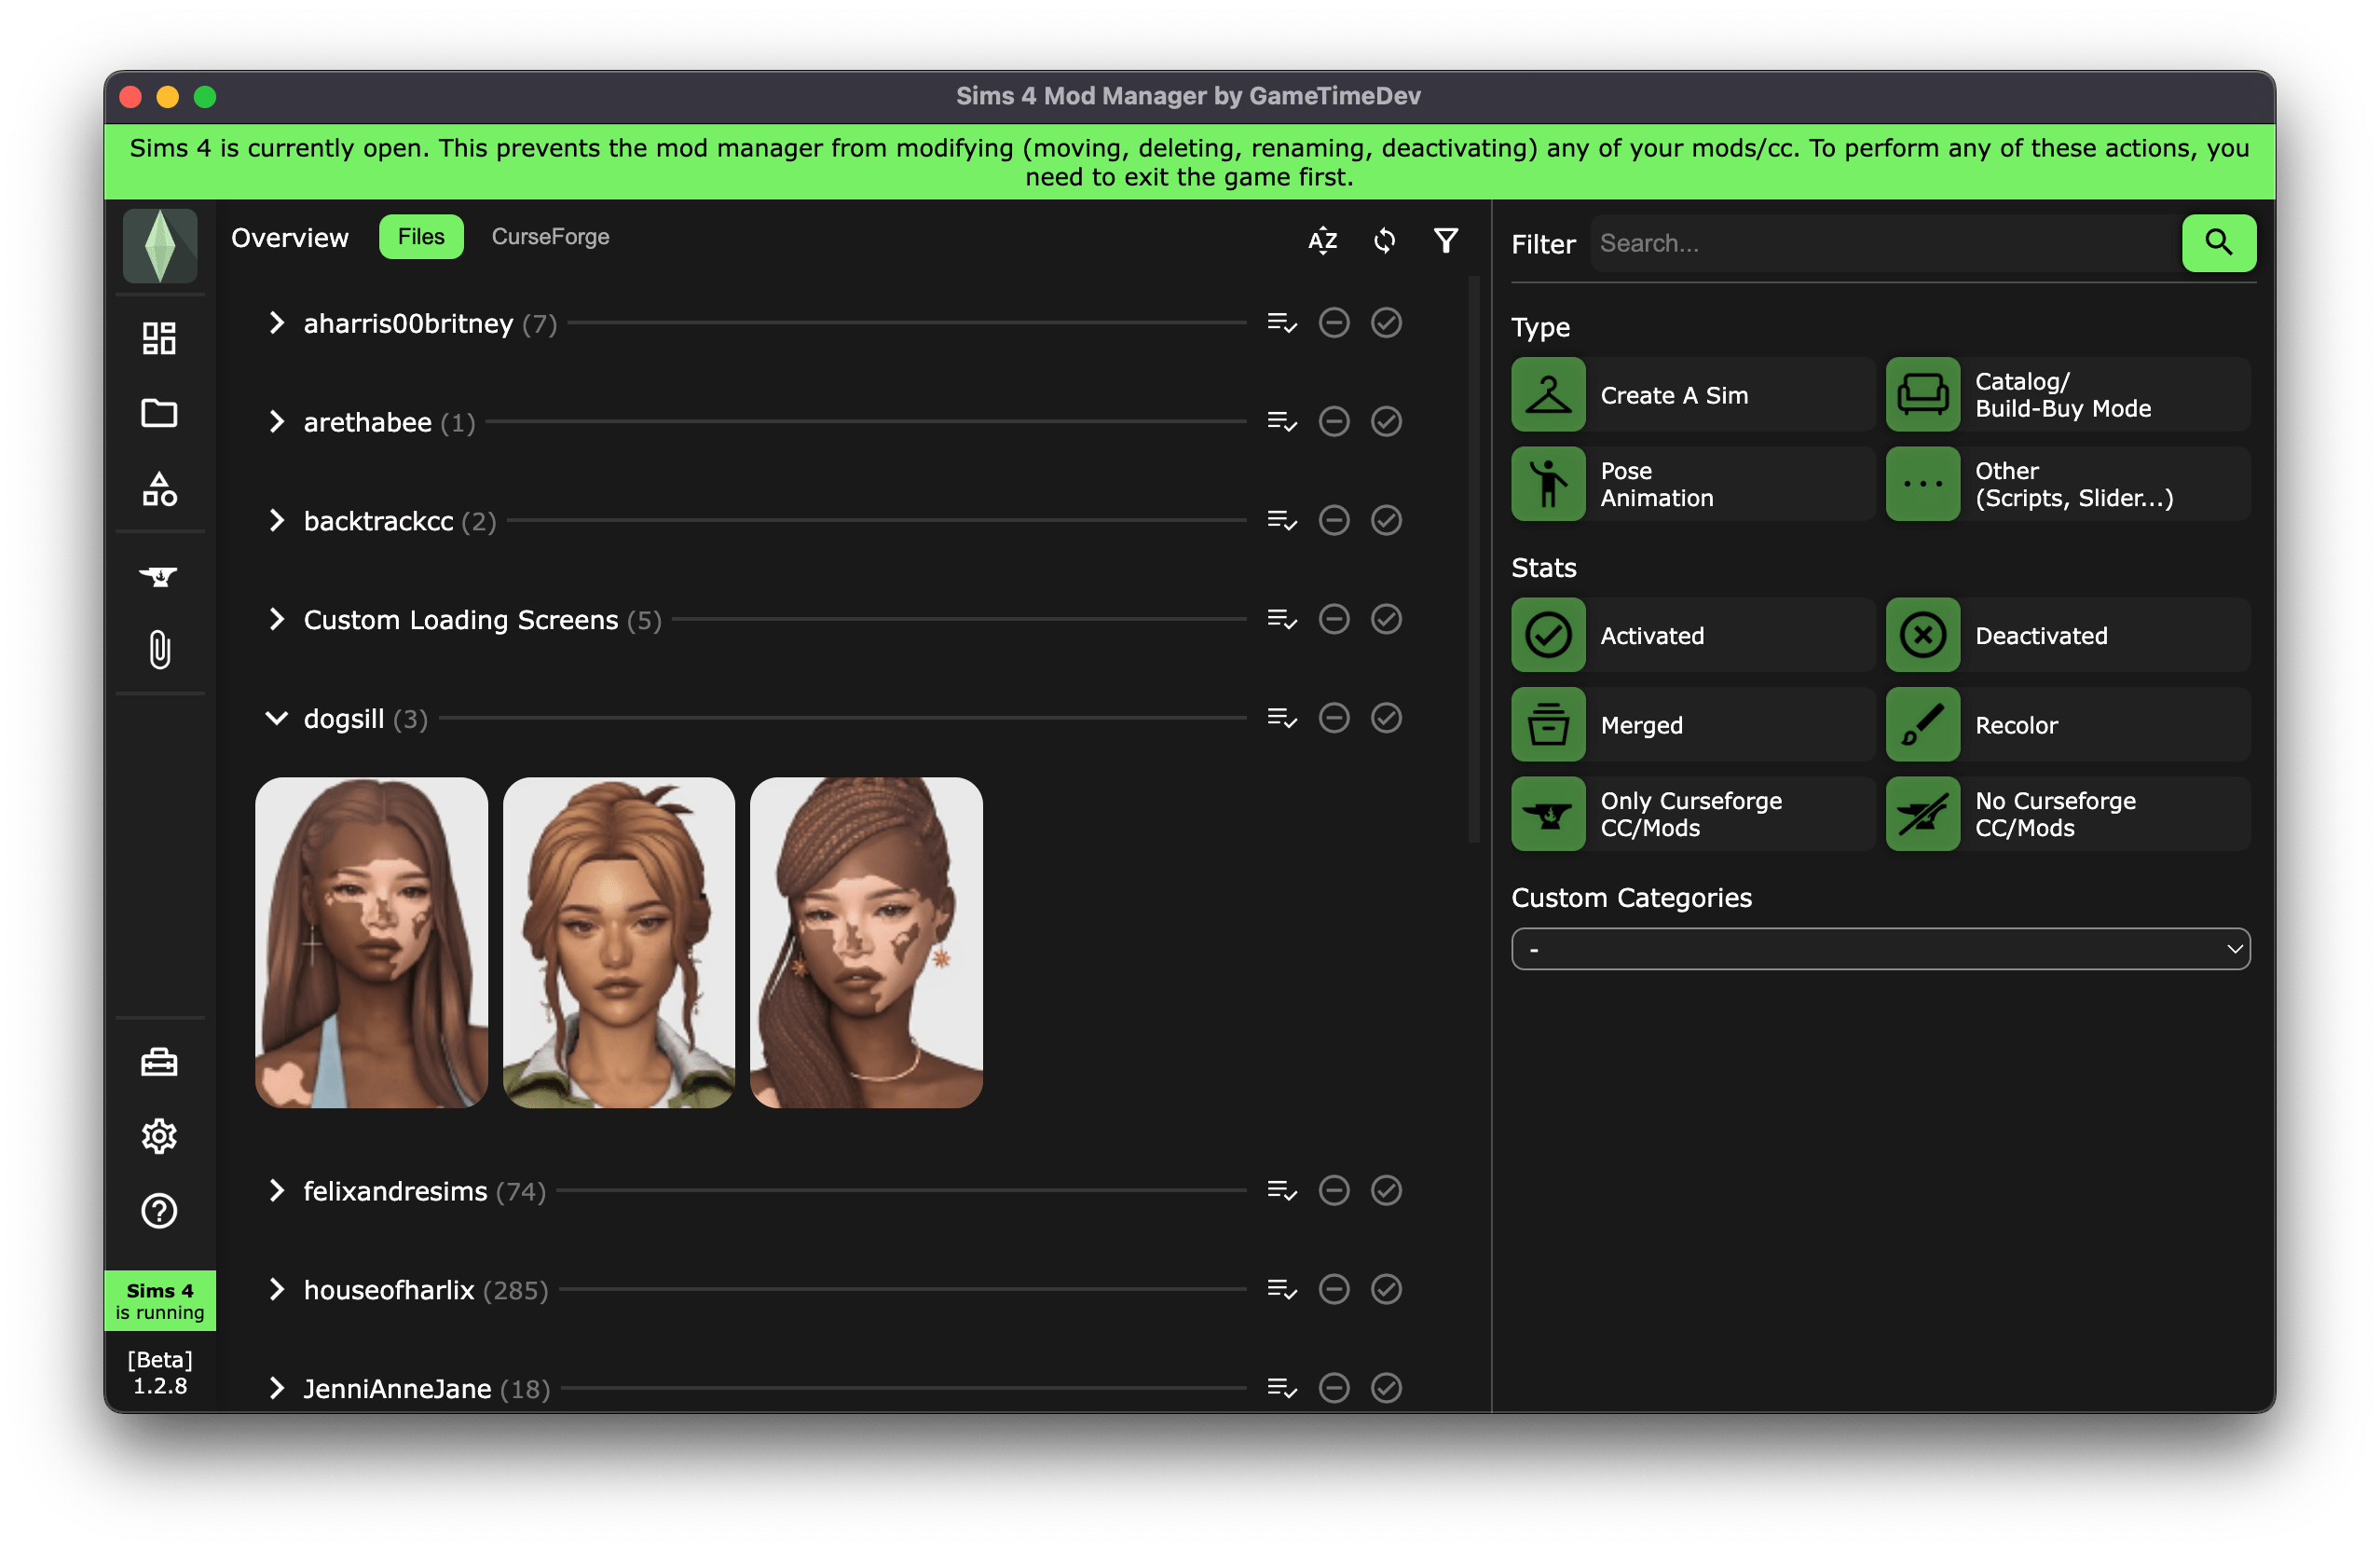Click the Sims 4 is running status badge

(x=160, y=1302)
